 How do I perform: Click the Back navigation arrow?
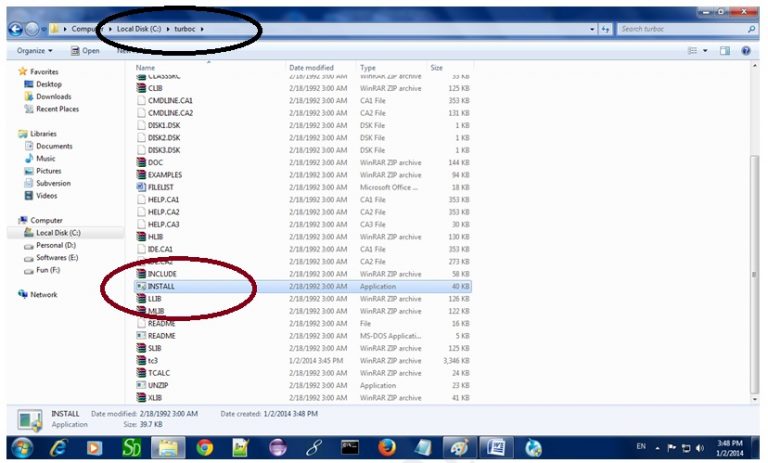point(15,29)
